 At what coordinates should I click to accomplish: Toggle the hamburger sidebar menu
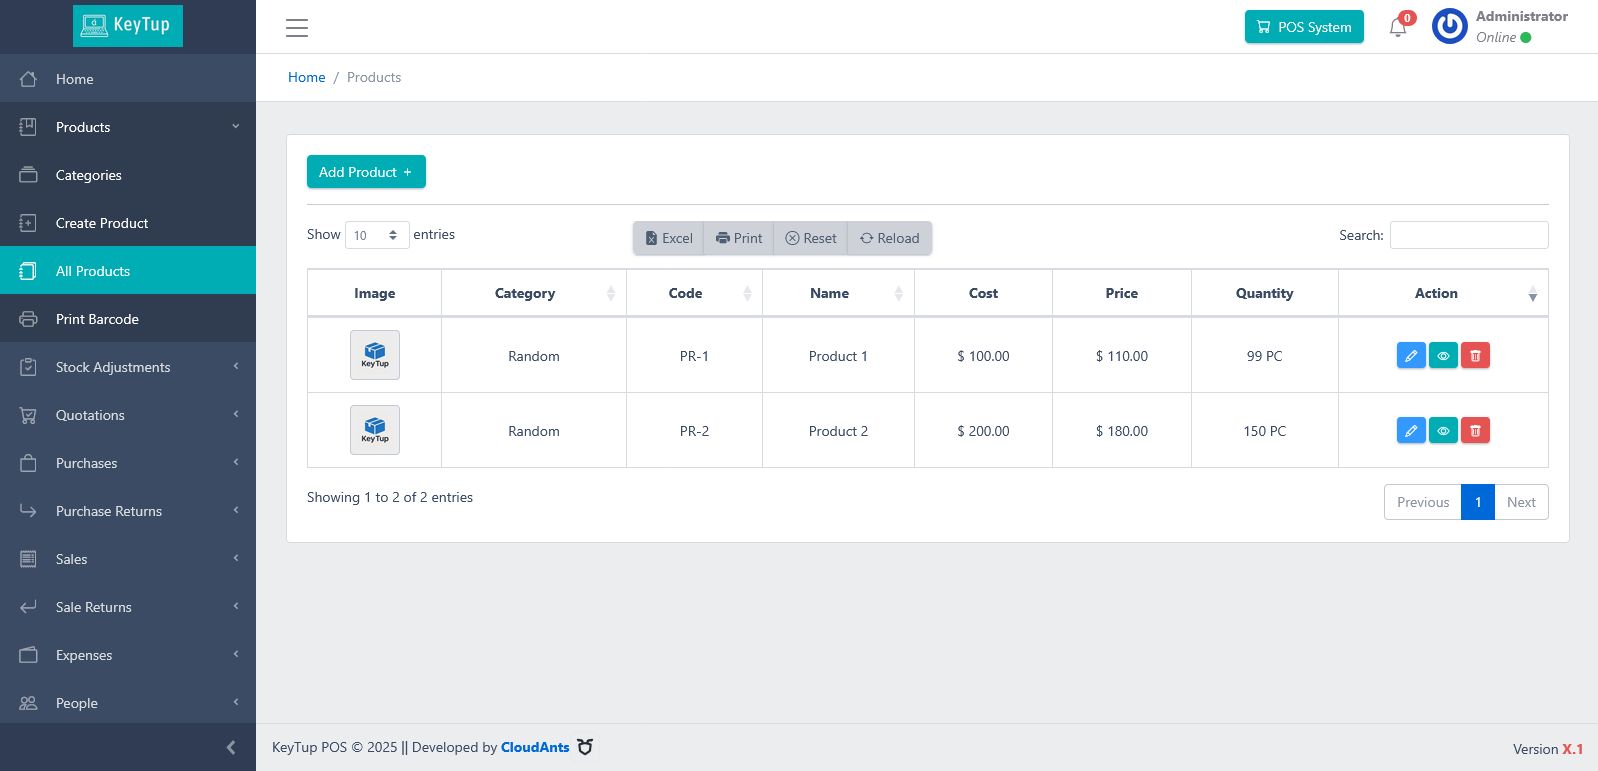click(x=297, y=28)
